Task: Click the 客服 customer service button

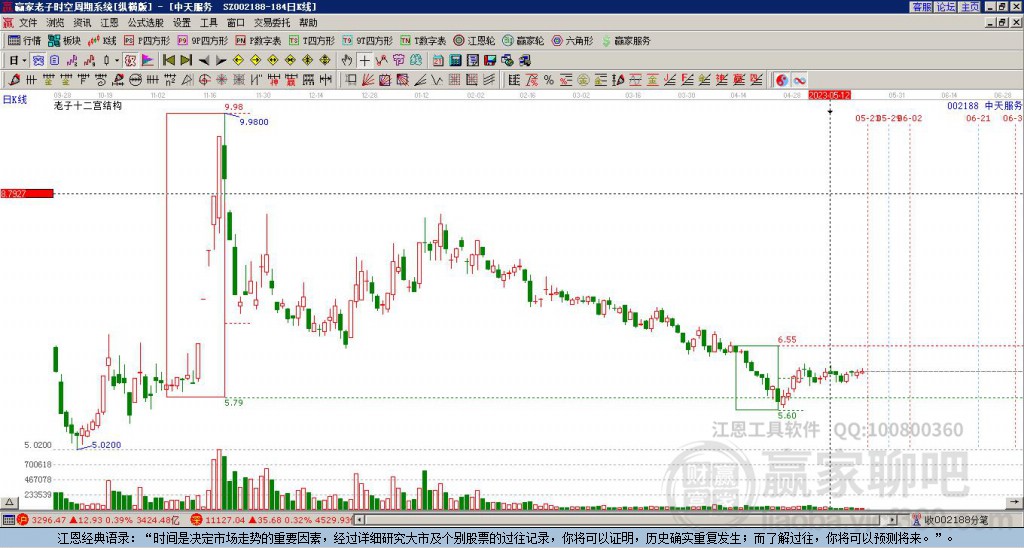Action: pos(922,7)
